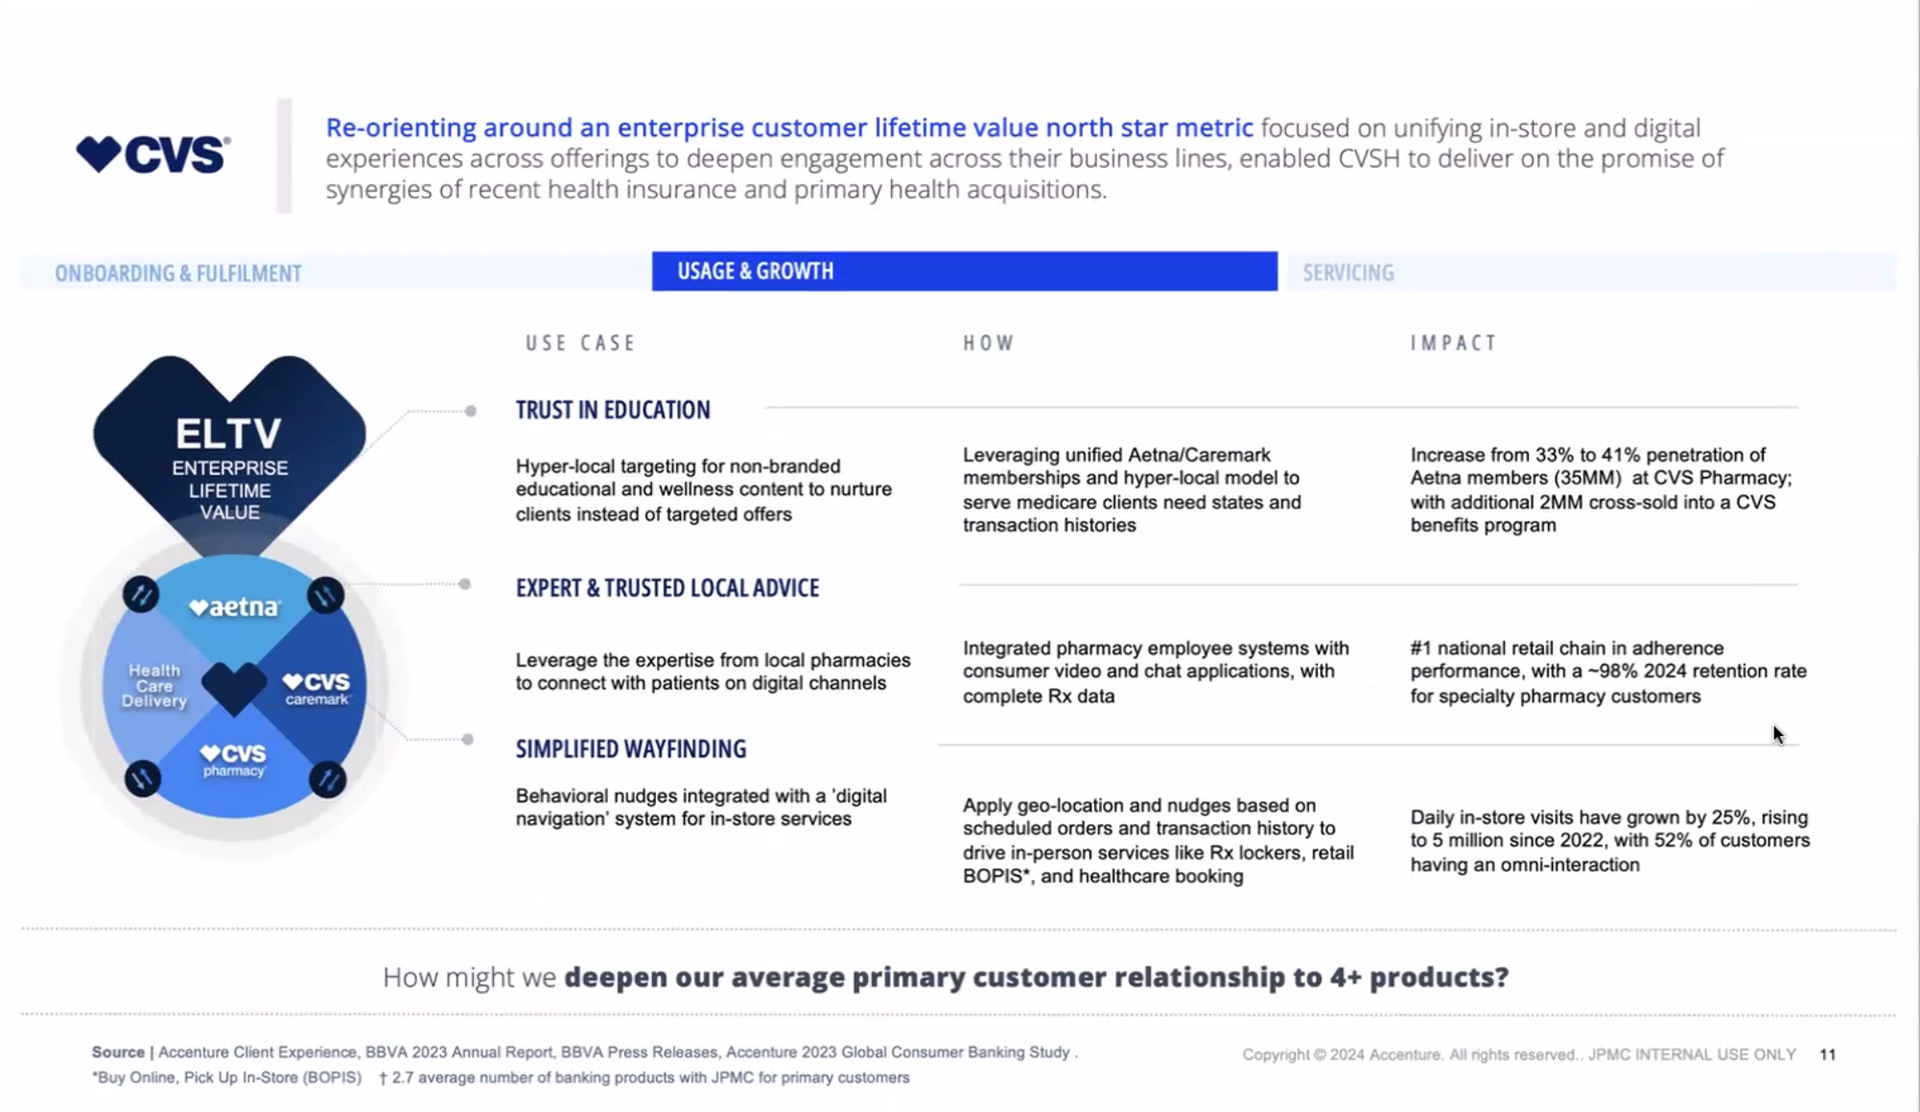1920x1112 pixels.
Task: Click the Health Care Delivery segment
Action: (x=154, y=686)
